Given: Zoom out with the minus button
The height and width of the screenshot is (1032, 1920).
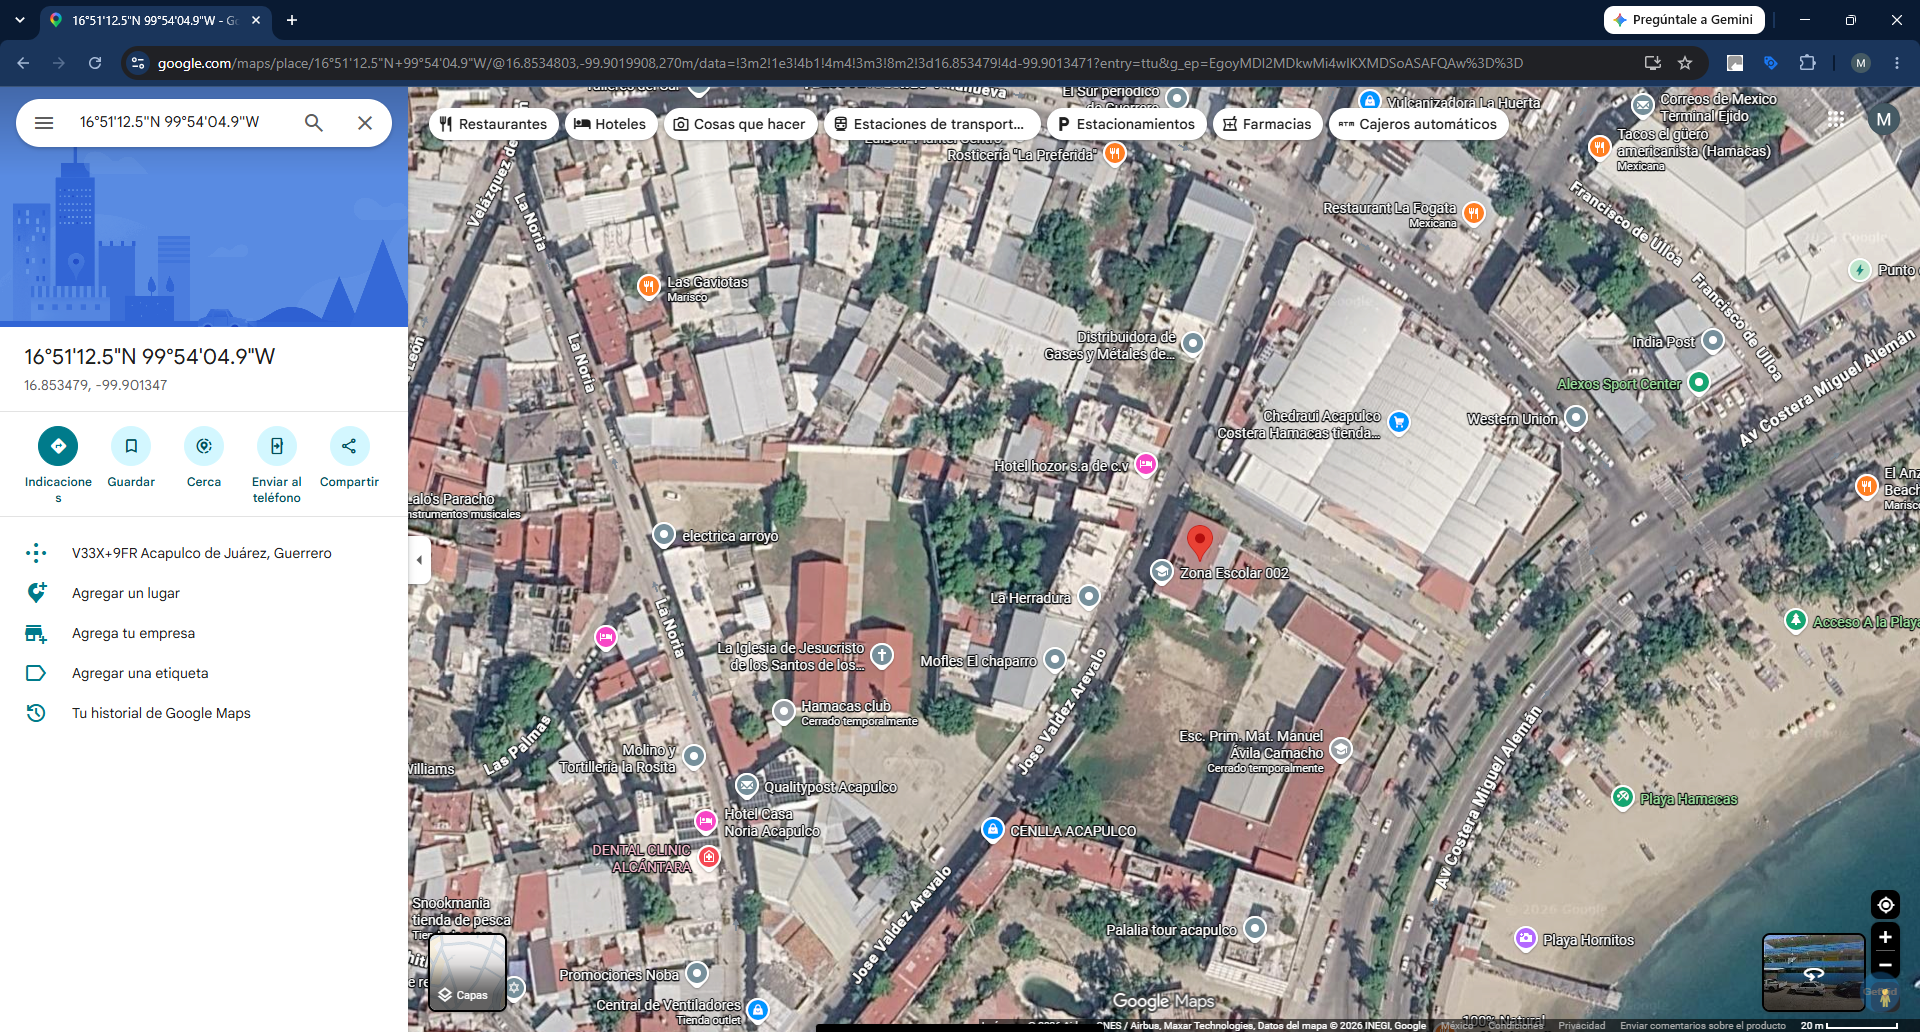Looking at the screenshot, I should point(1885,965).
